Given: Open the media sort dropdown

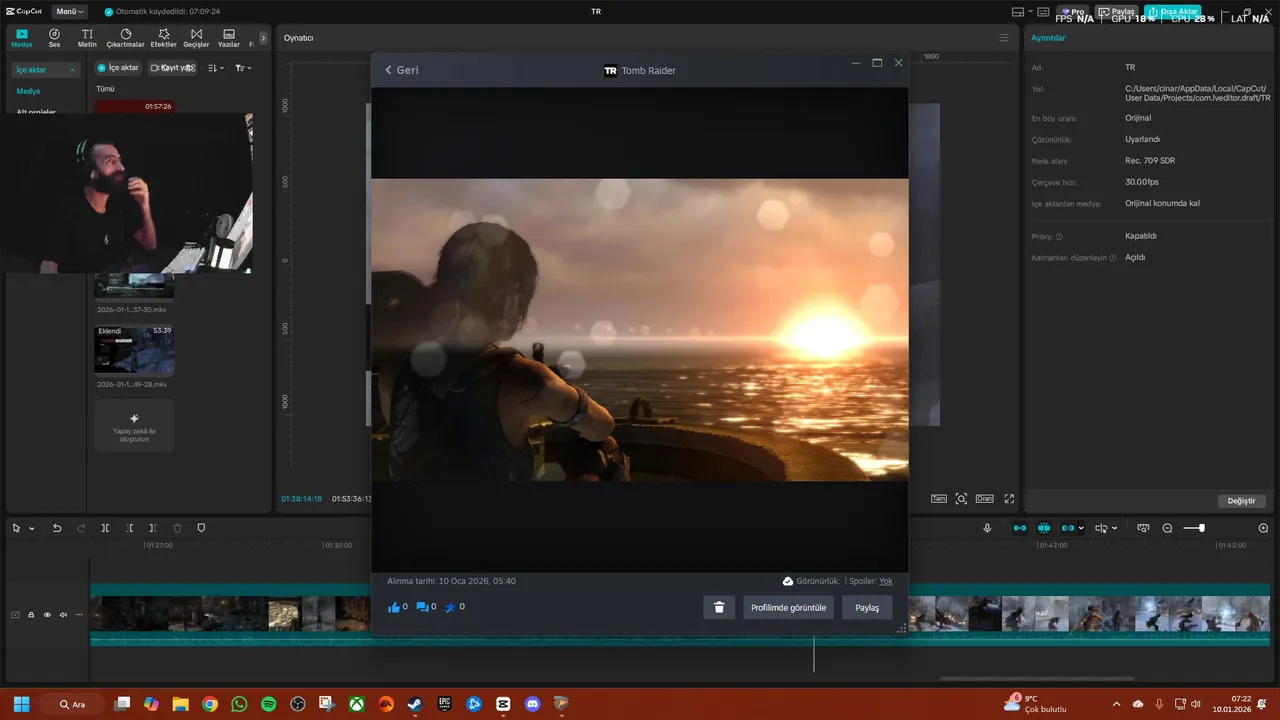Looking at the screenshot, I should pyautogui.click(x=215, y=68).
